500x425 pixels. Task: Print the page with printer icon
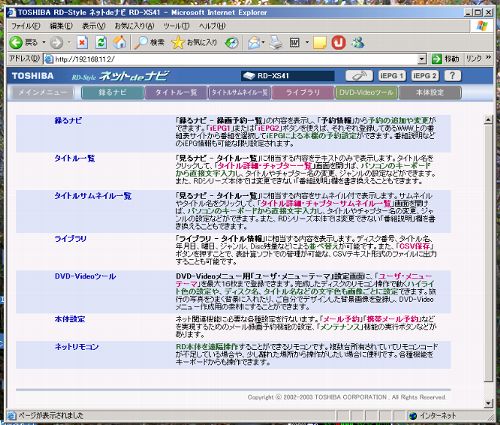click(275, 43)
